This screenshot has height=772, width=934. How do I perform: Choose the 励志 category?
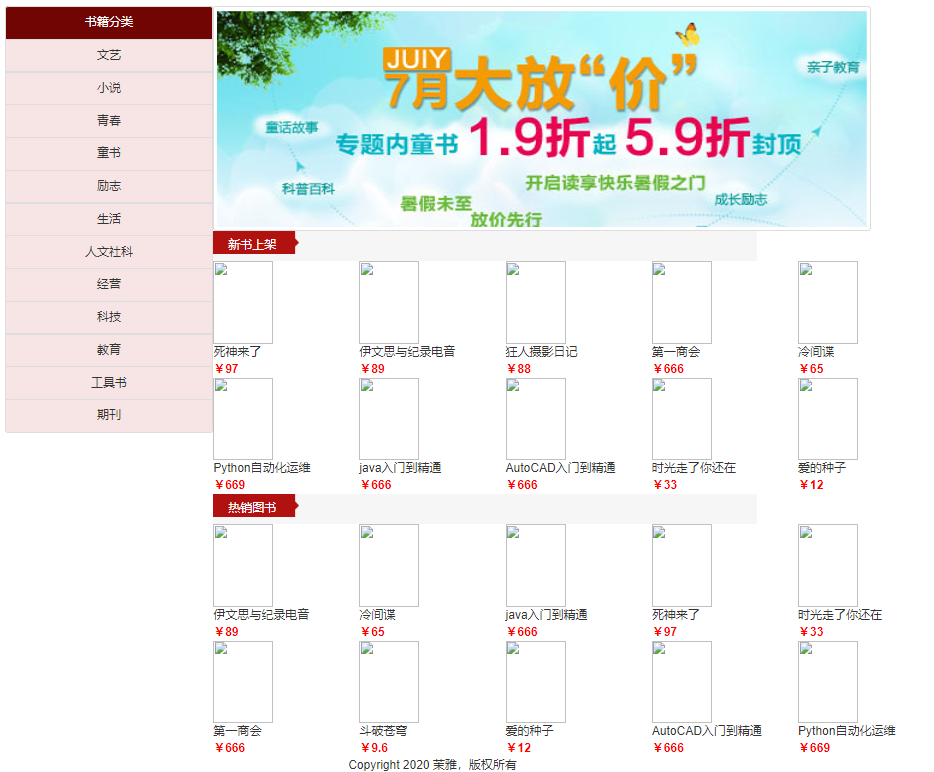point(109,186)
